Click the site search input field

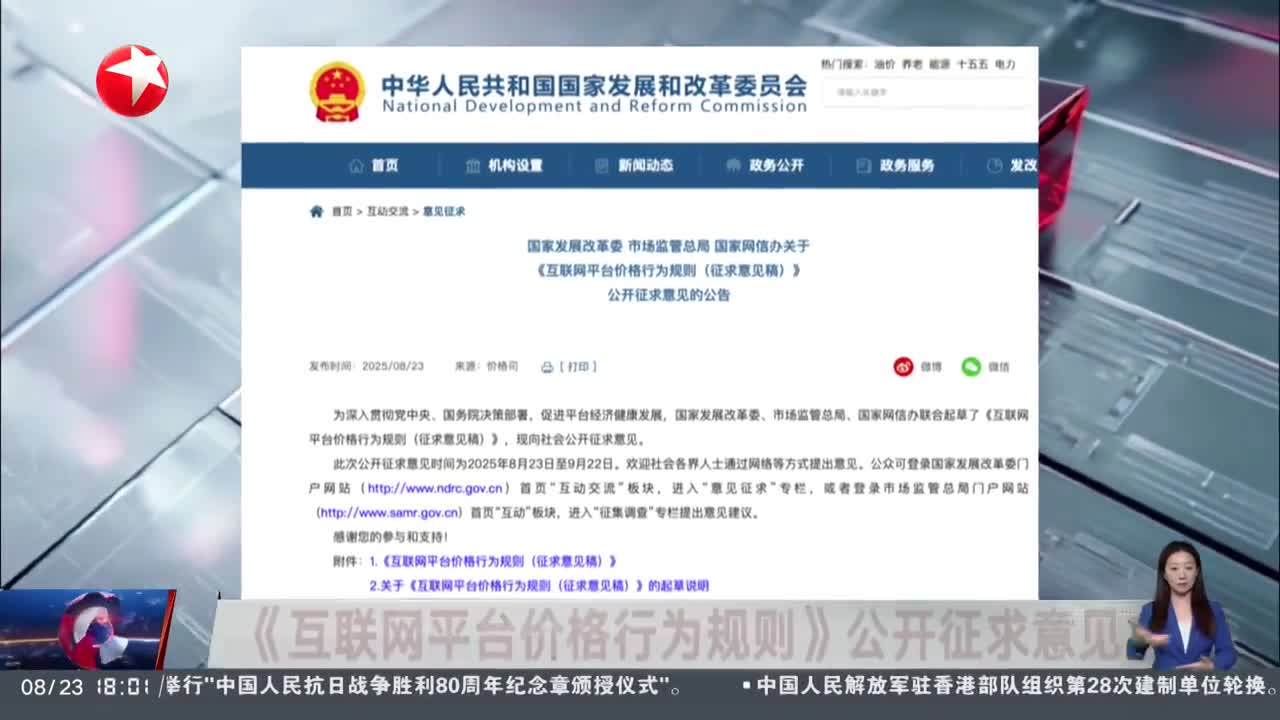pos(925,92)
